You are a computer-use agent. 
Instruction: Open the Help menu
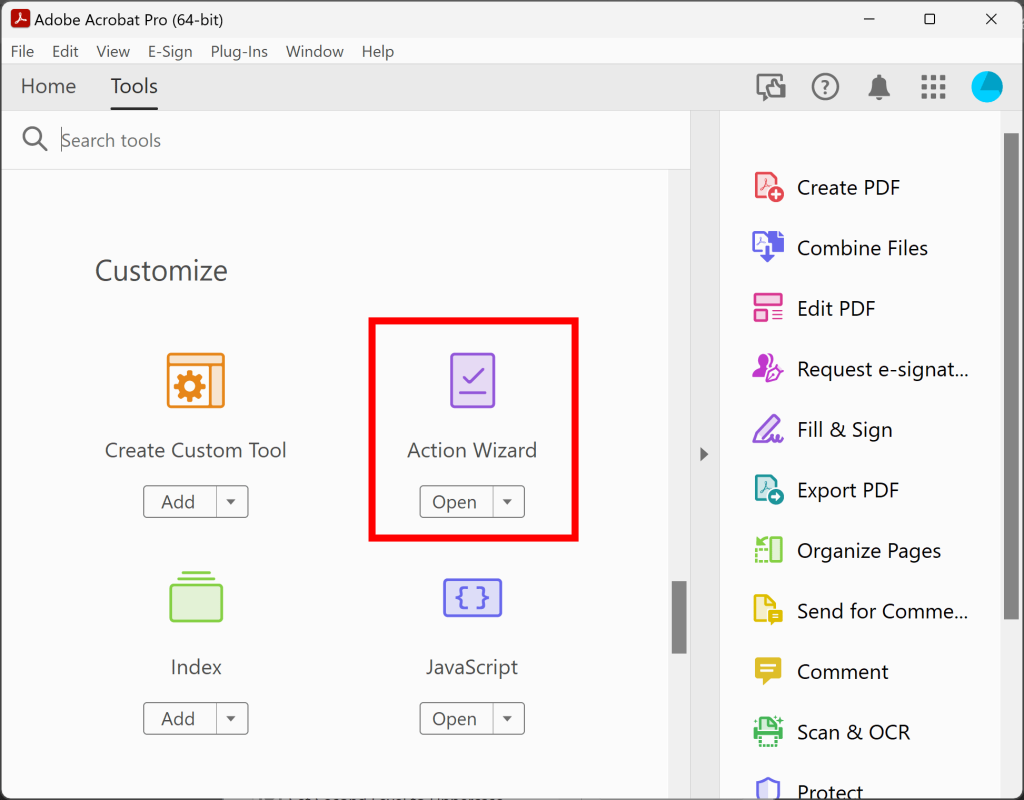(377, 52)
